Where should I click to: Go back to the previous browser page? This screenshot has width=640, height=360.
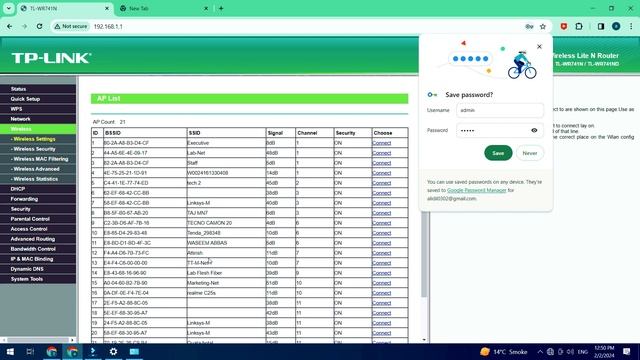pos(9,27)
